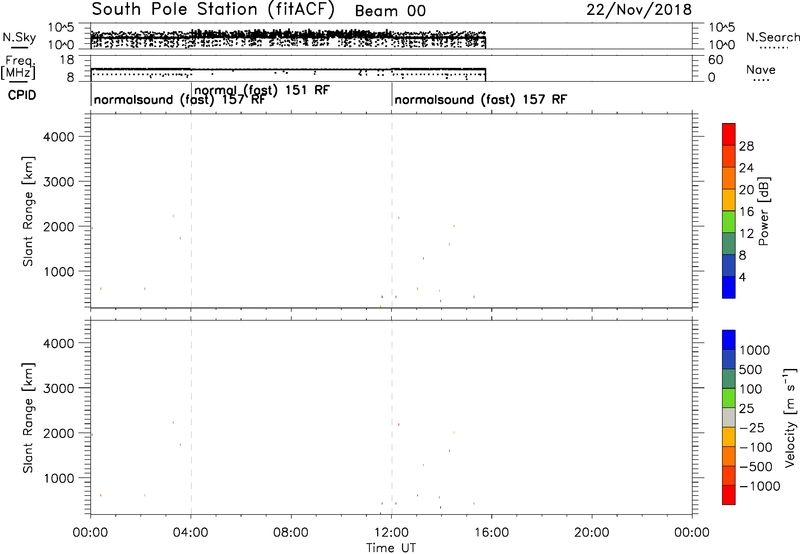Click the date "22/Nov/2018" at top right
800x554 pixels.
point(639,10)
